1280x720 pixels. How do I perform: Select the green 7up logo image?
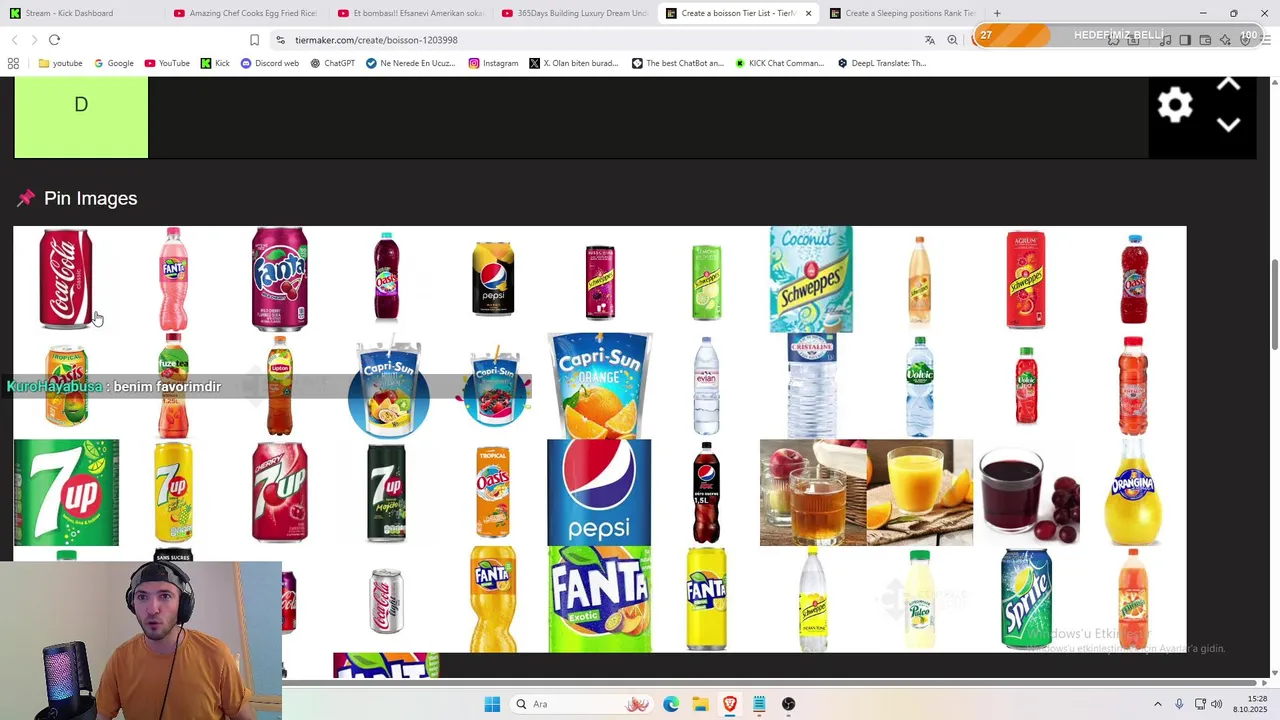coord(66,492)
